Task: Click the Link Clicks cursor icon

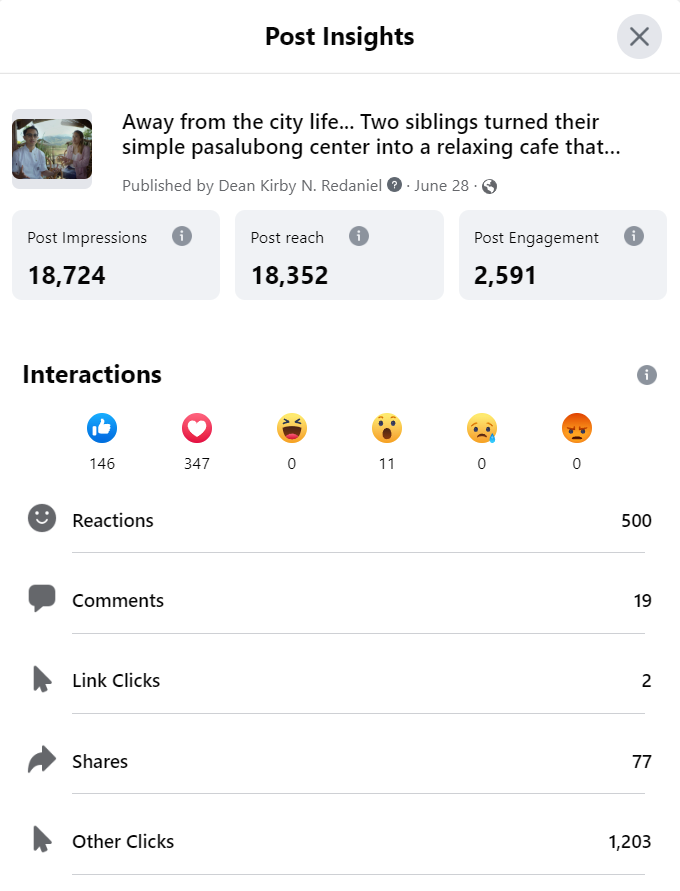Action: [x=41, y=681]
